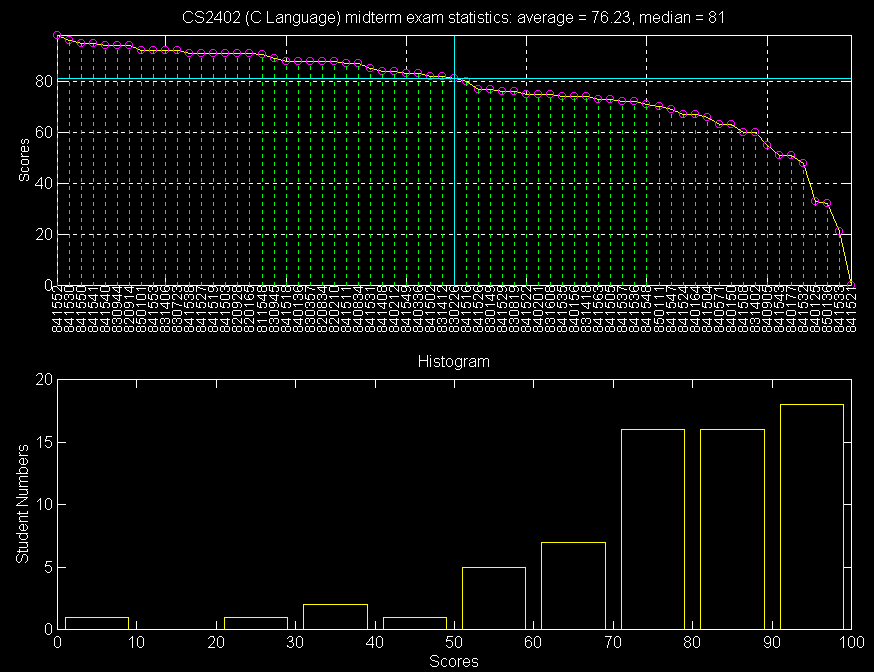Select the histogram bar for 50-60 scores

click(x=494, y=597)
